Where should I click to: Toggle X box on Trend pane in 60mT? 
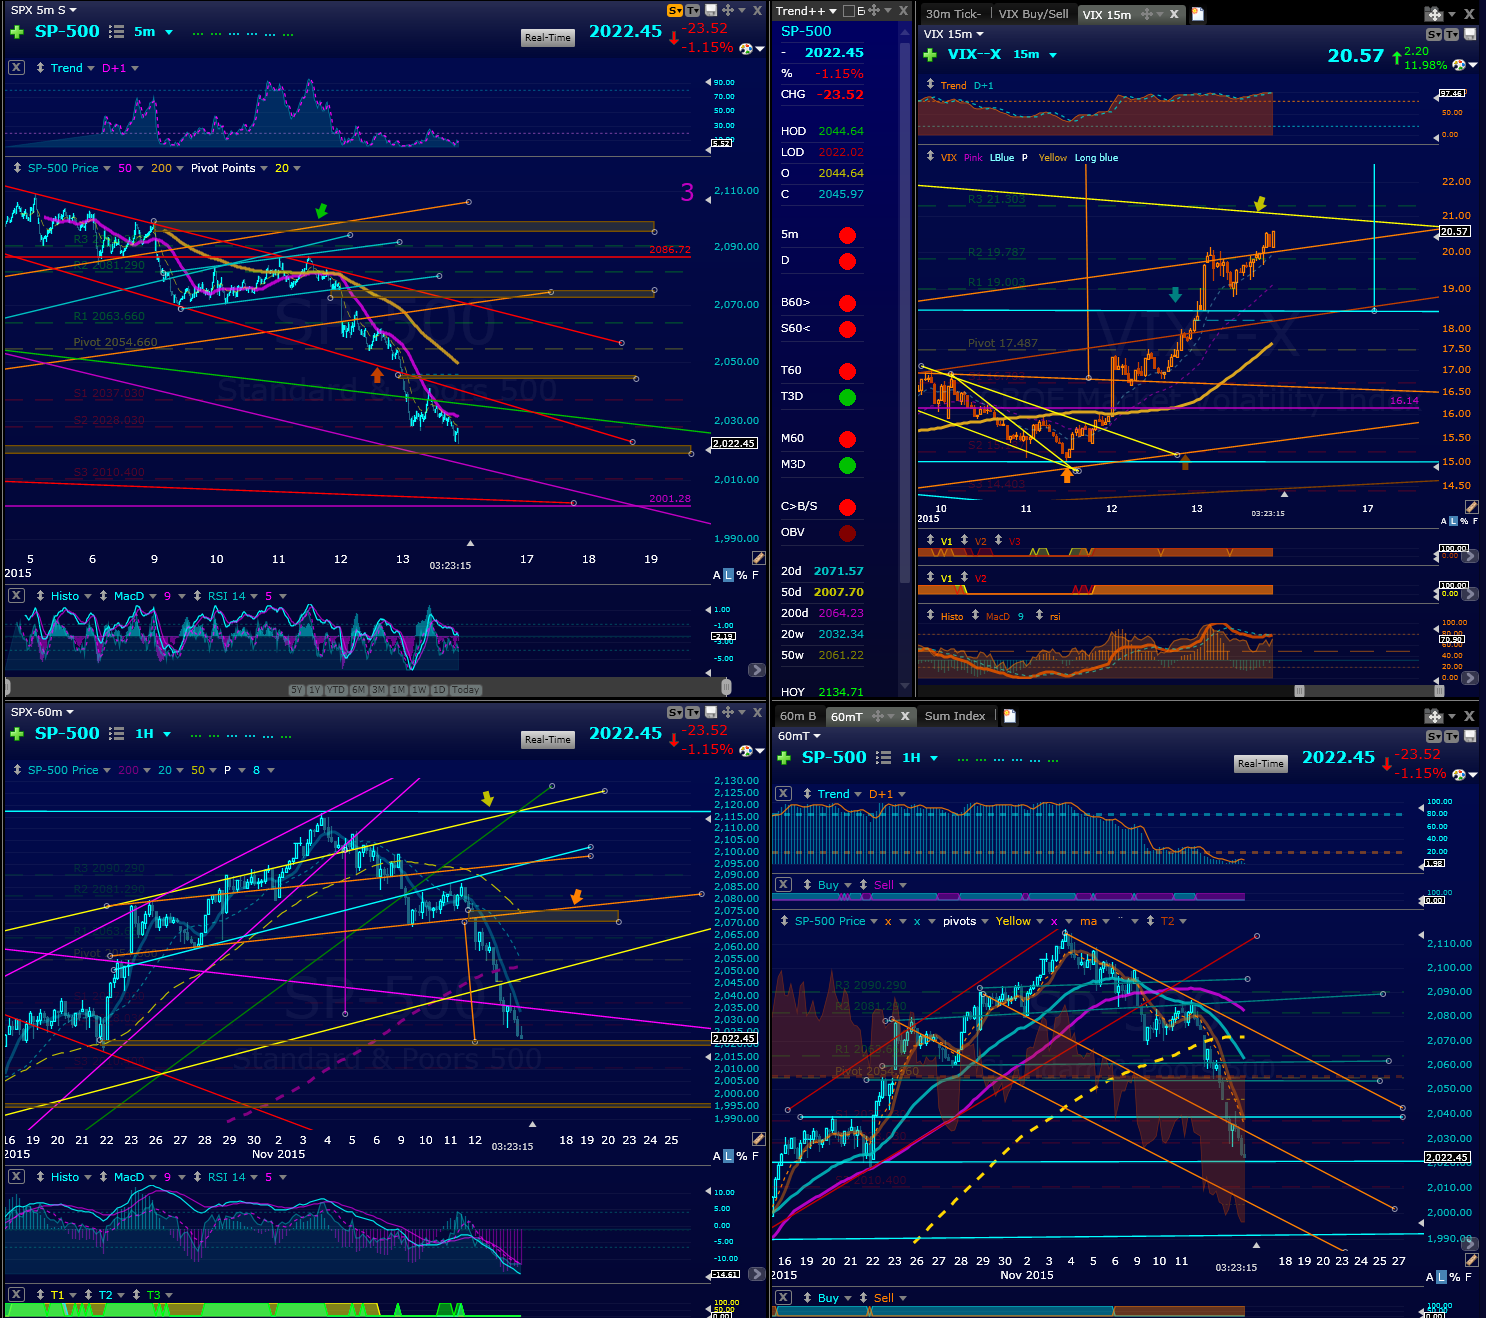(784, 794)
